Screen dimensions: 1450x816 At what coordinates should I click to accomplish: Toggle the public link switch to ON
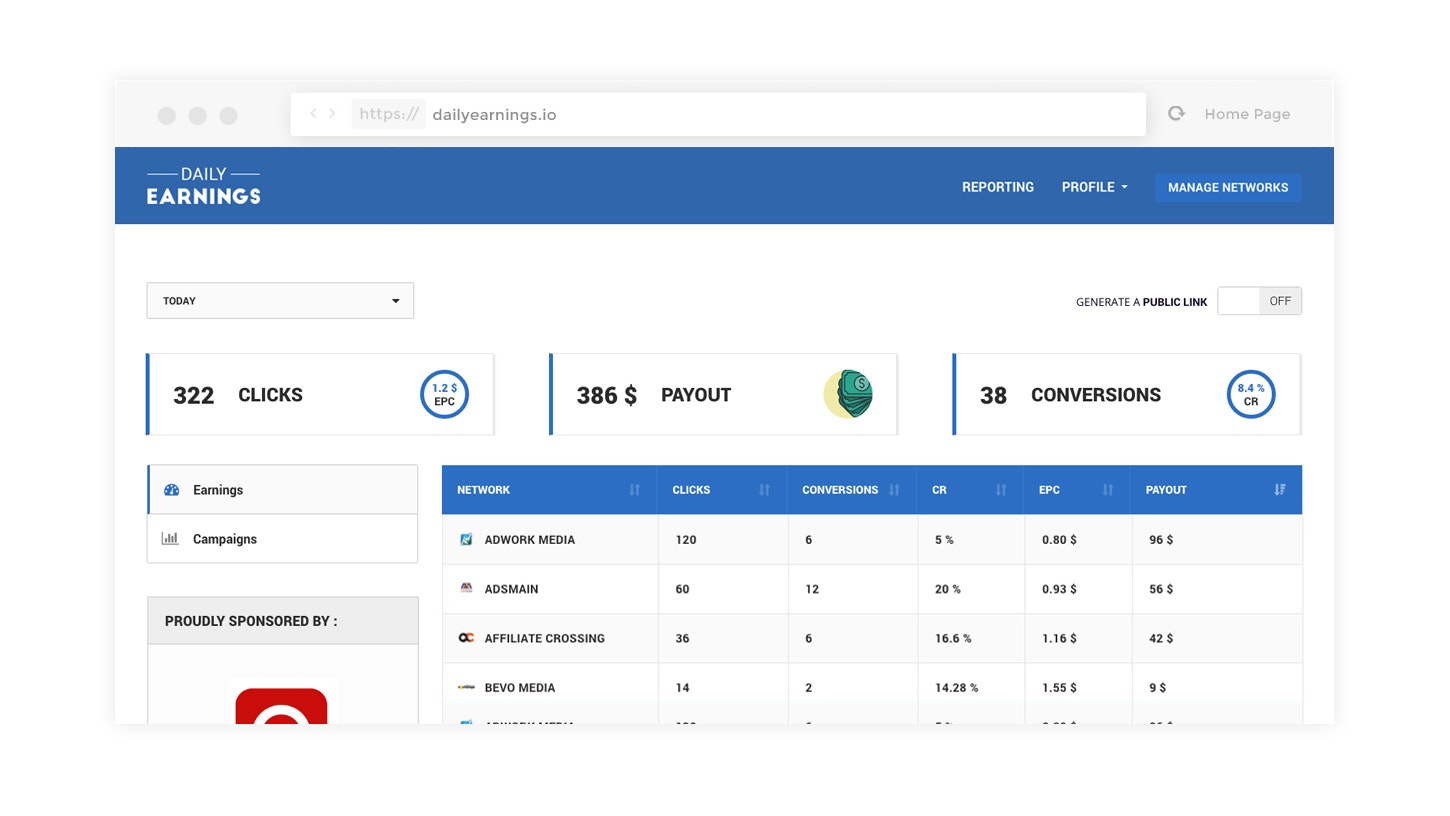click(1259, 301)
